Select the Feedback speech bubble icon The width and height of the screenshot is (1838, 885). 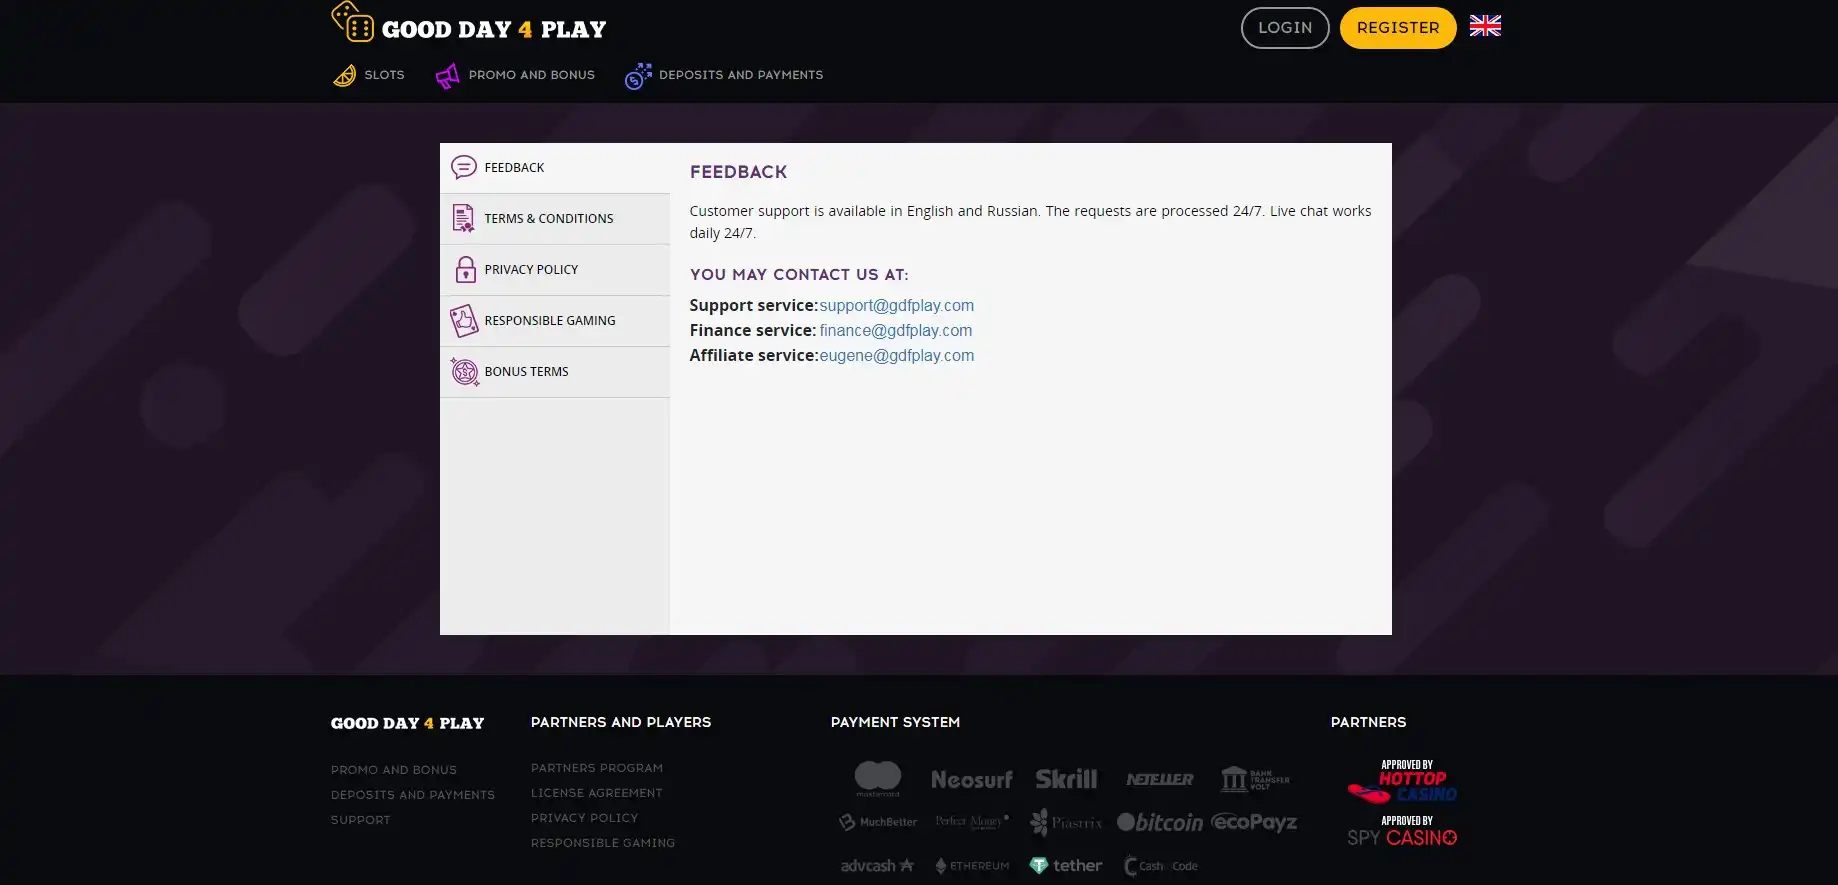[x=463, y=167]
